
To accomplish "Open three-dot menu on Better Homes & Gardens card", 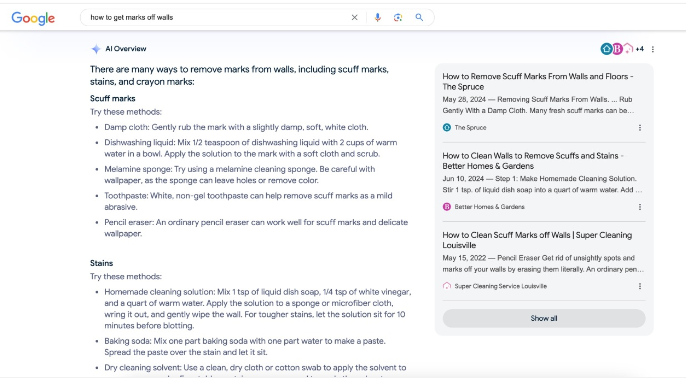I will click(x=640, y=207).
